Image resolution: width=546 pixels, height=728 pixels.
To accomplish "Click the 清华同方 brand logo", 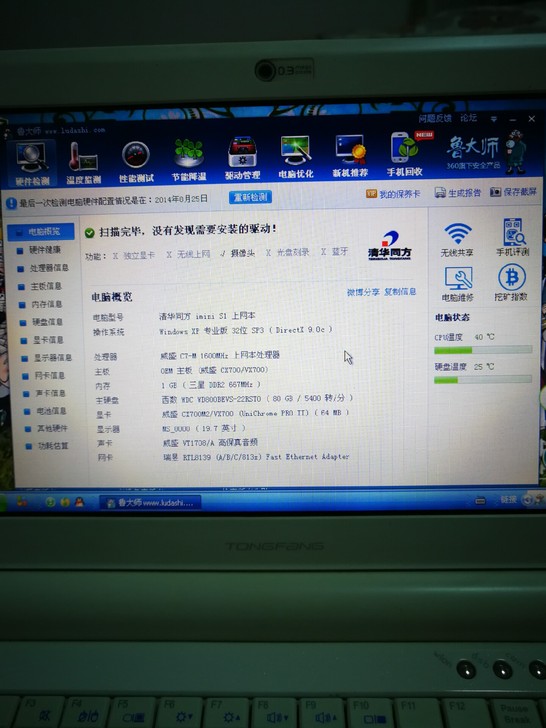I will [390, 246].
